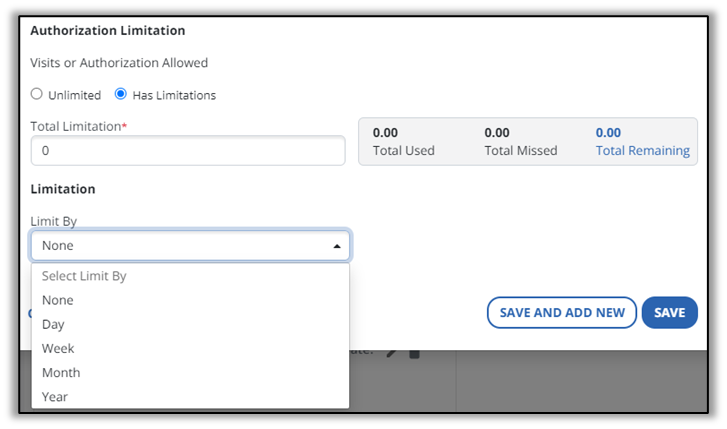Image resolution: width=727 pixels, height=429 pixels.
Task: Pick Year in the Limit By options
Action: [55, 396]
